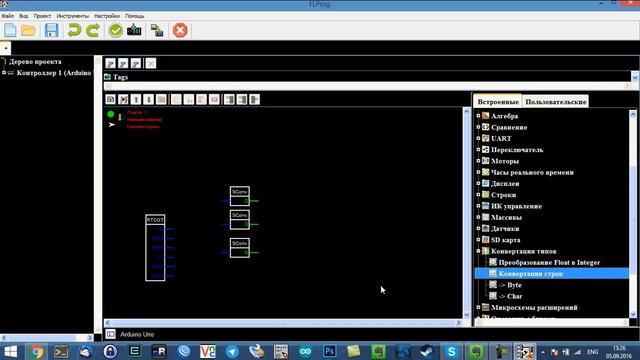The image size is (640, 360).
Task: Select the -> Byte conversion block
Action: (x=510, y=285)
